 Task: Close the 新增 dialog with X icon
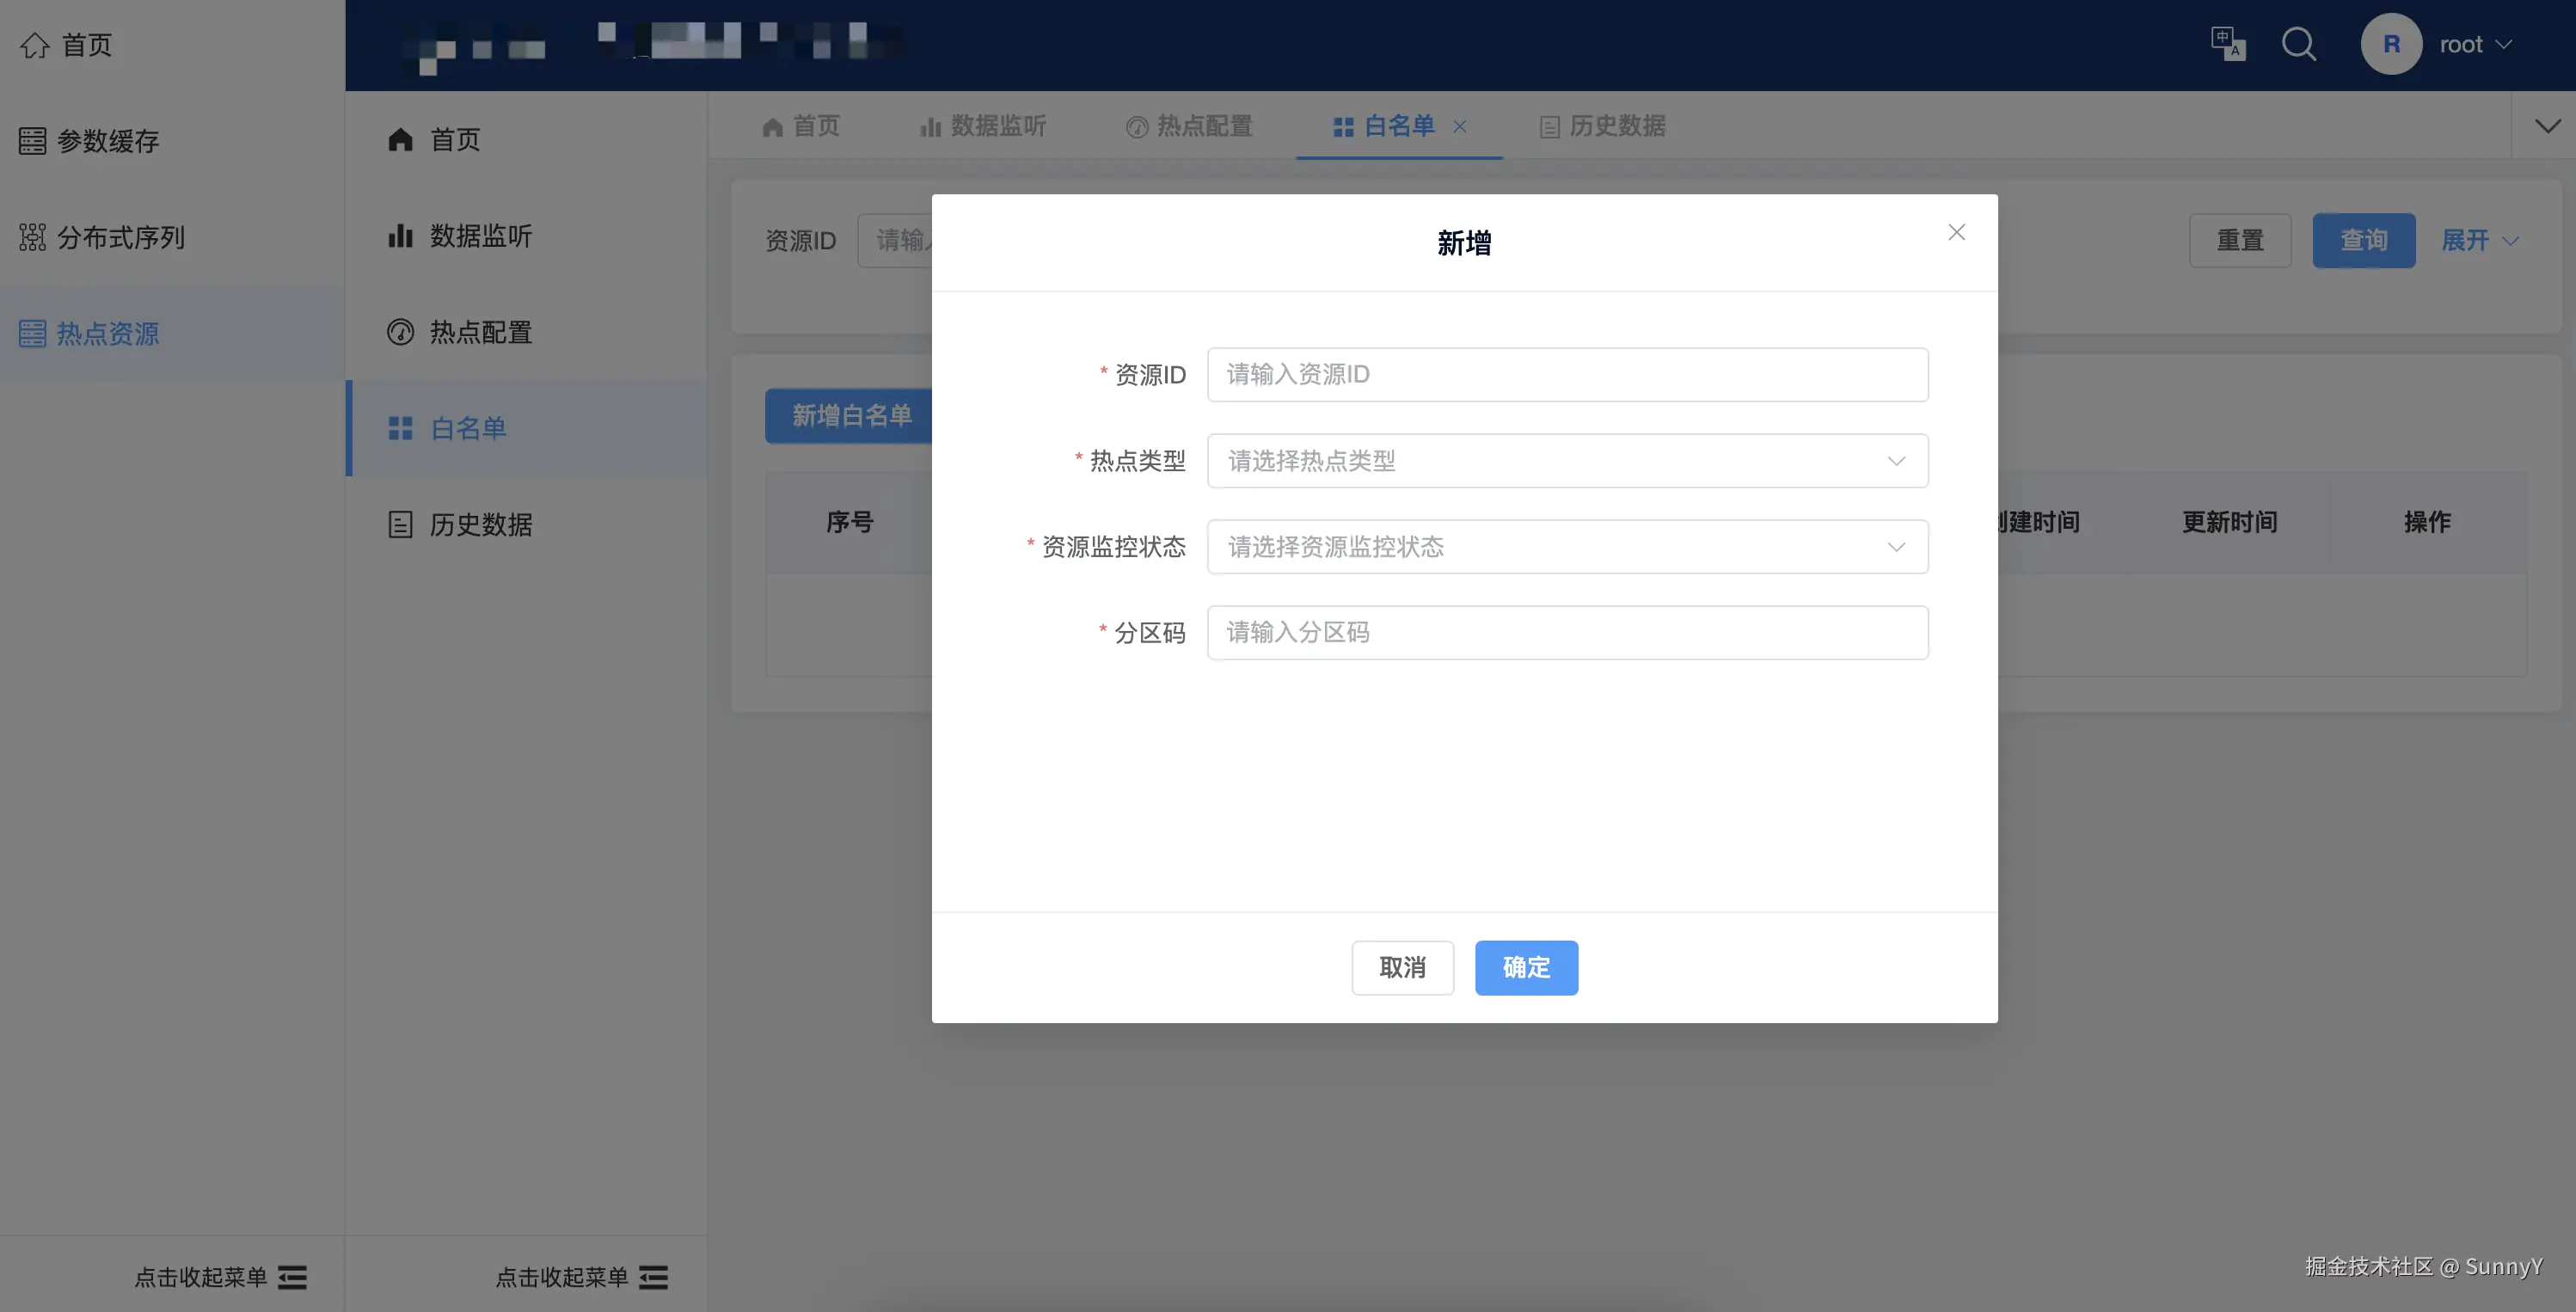(1957, 232)
